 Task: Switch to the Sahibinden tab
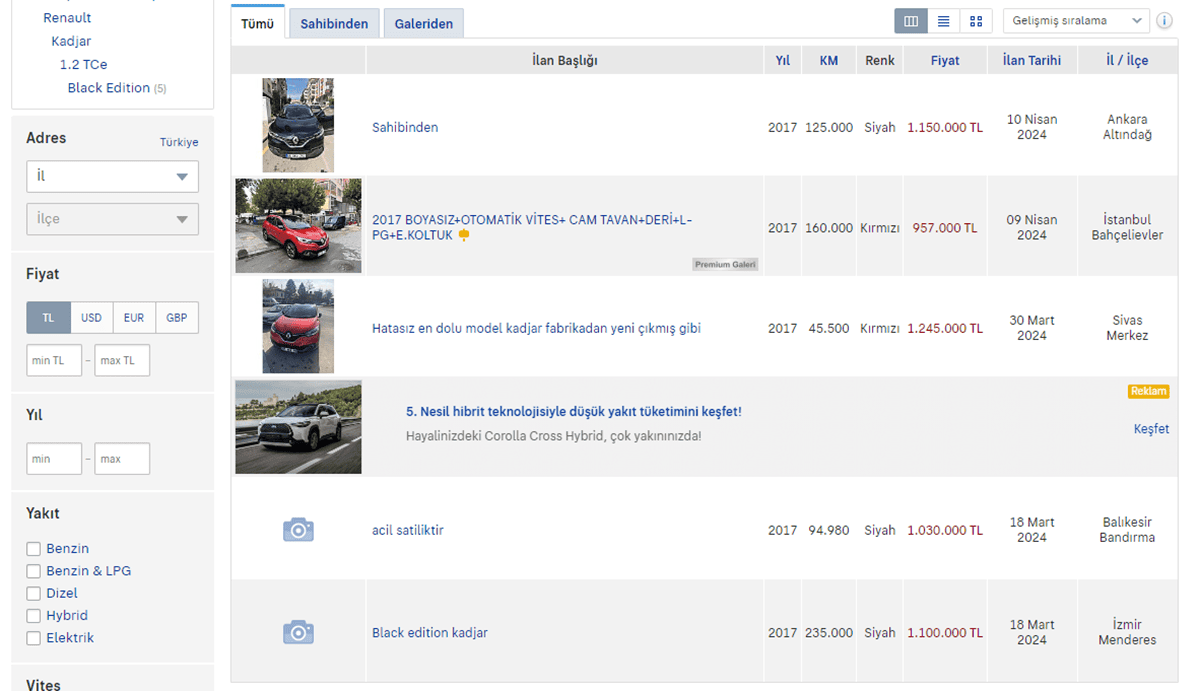pyautogui.click(x=334, y=24)
